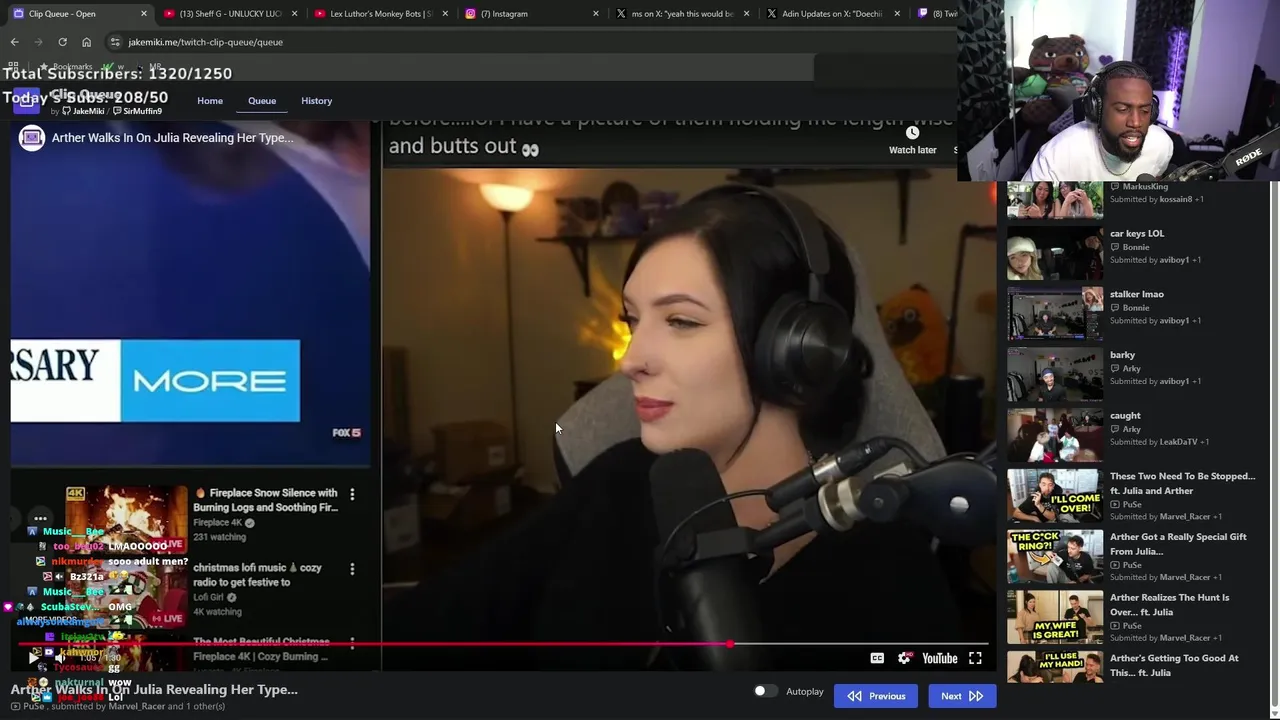Close the Clip Queue - Open tab
Viewport: 1280px width, 720px height.
(144, 14)
